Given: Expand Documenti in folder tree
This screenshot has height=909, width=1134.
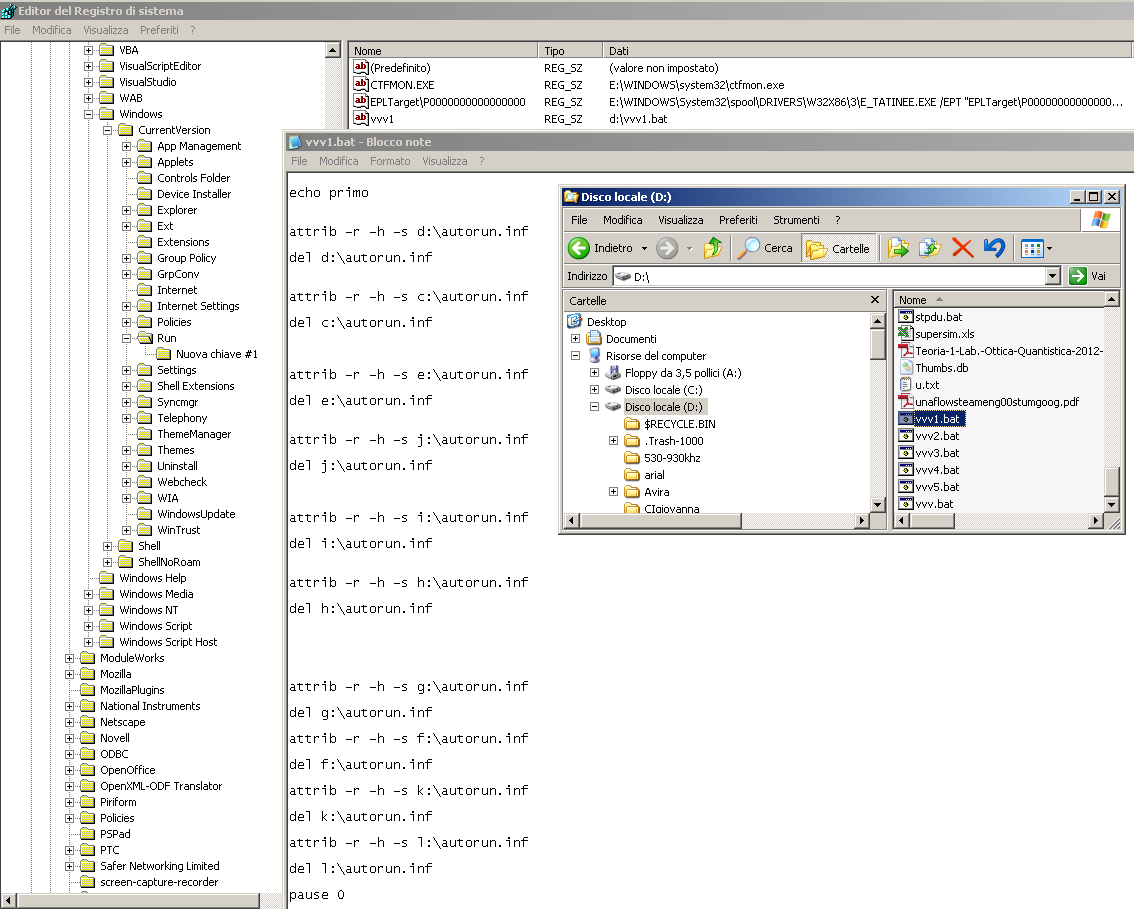Looking at the screenshot, I should point(576,338).
